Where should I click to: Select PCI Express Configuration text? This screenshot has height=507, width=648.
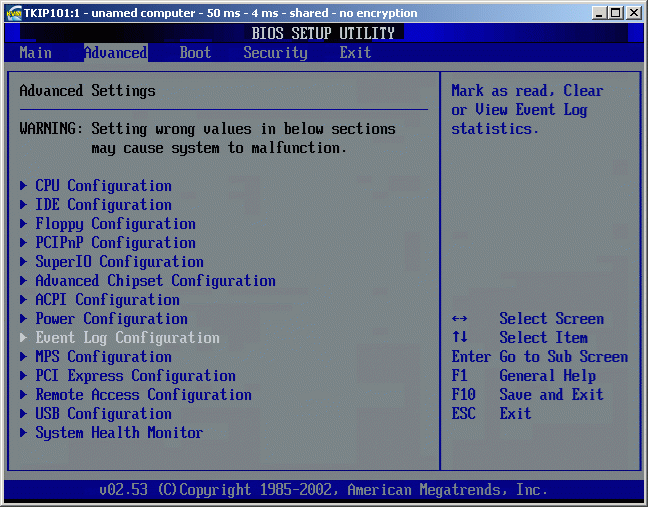point(136,376)
